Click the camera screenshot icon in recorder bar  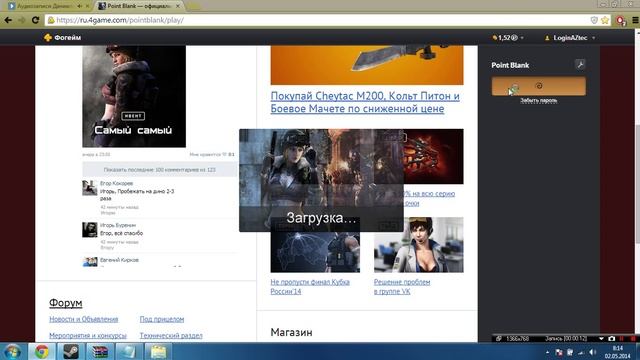click(x=611, y=338)
